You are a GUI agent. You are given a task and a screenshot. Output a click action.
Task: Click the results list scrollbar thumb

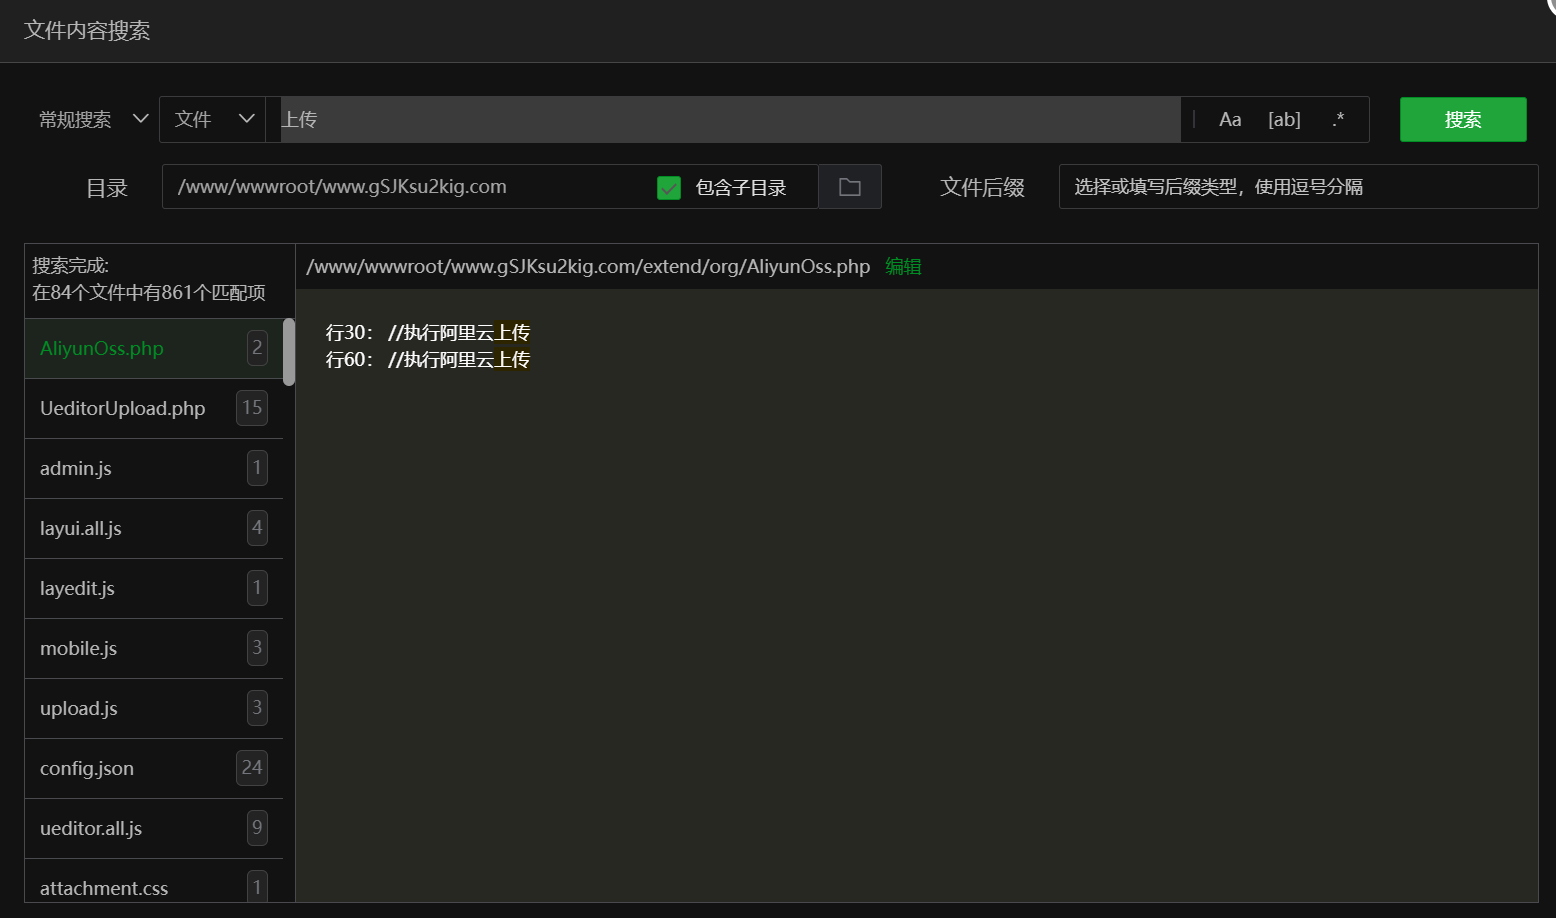pos(289,352)
